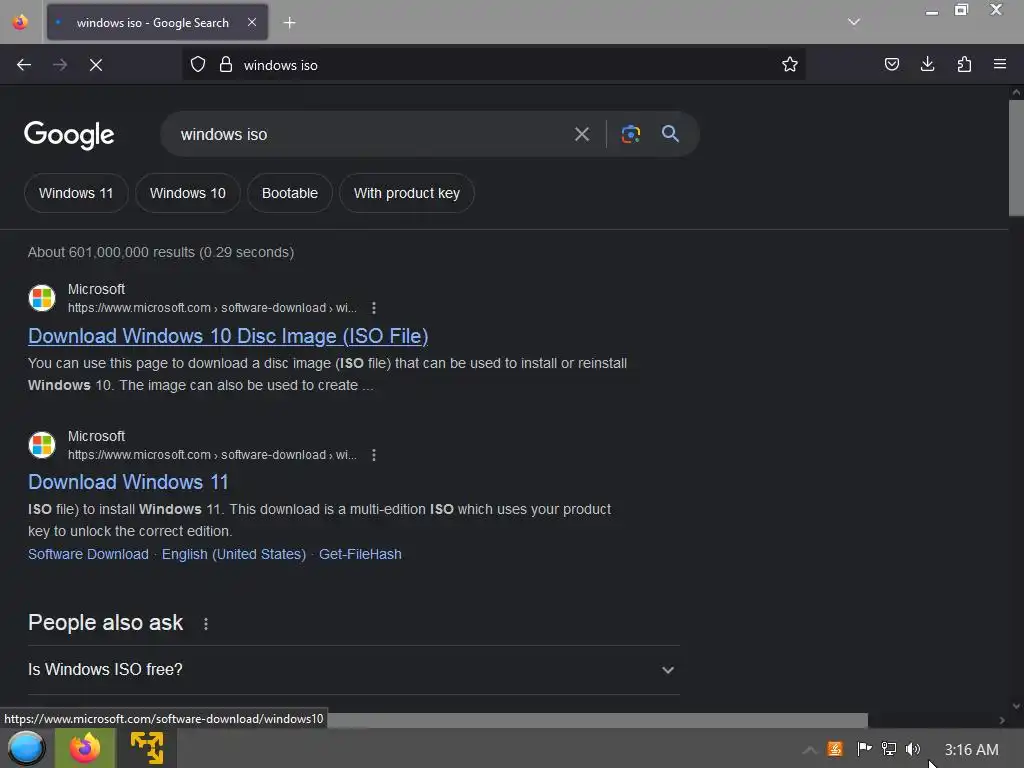The height and width of the screenshot is (768, 1024).
Task: Open the Extensions puzzle icon
Action: coord(964,64)
